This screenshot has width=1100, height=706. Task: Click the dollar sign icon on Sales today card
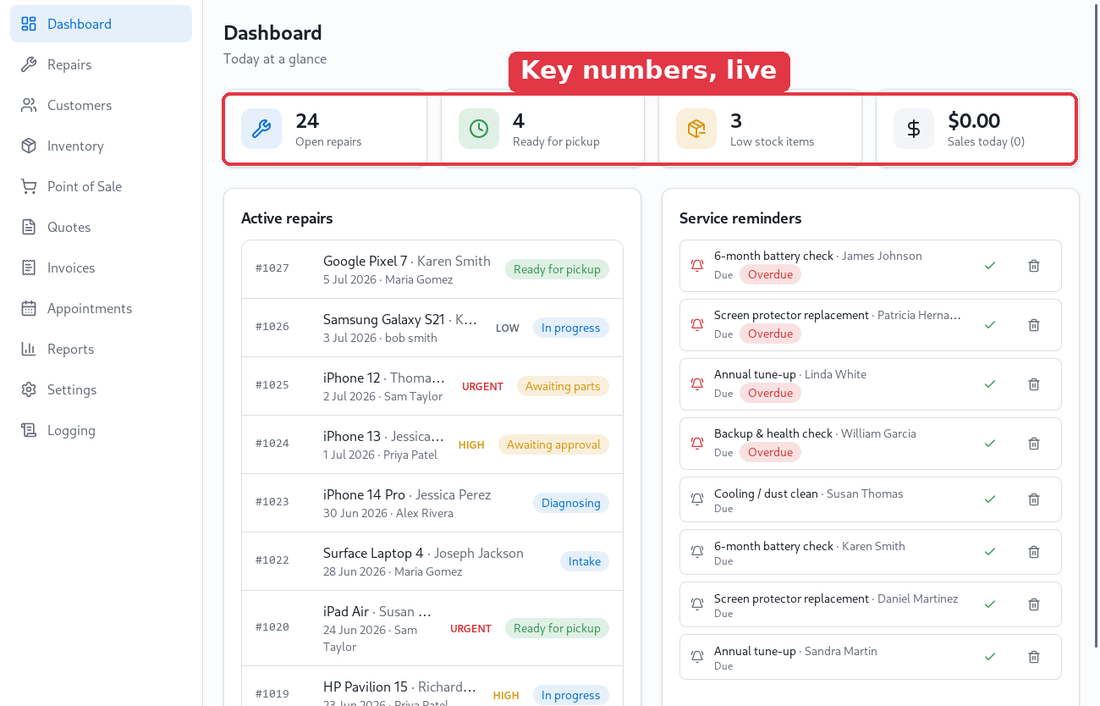[x=913, y=129]
